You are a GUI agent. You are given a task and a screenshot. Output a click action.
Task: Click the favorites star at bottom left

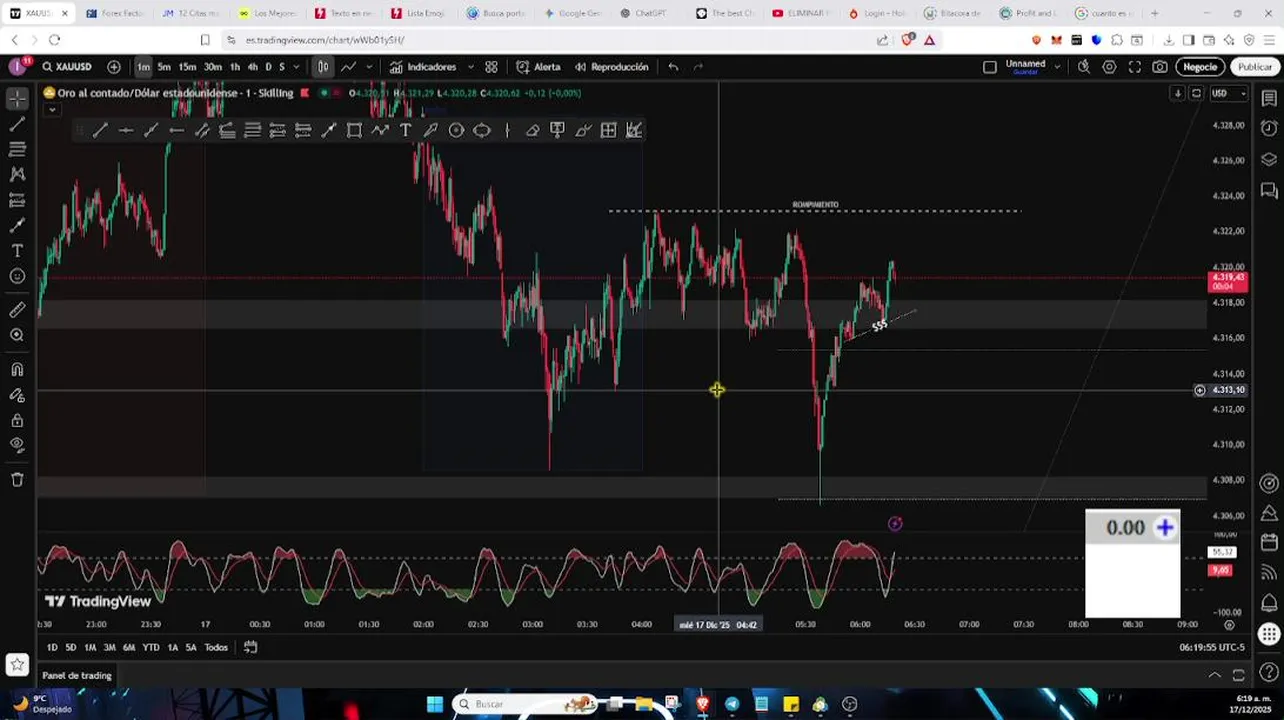pyautogui.click(x=17, y=664)
